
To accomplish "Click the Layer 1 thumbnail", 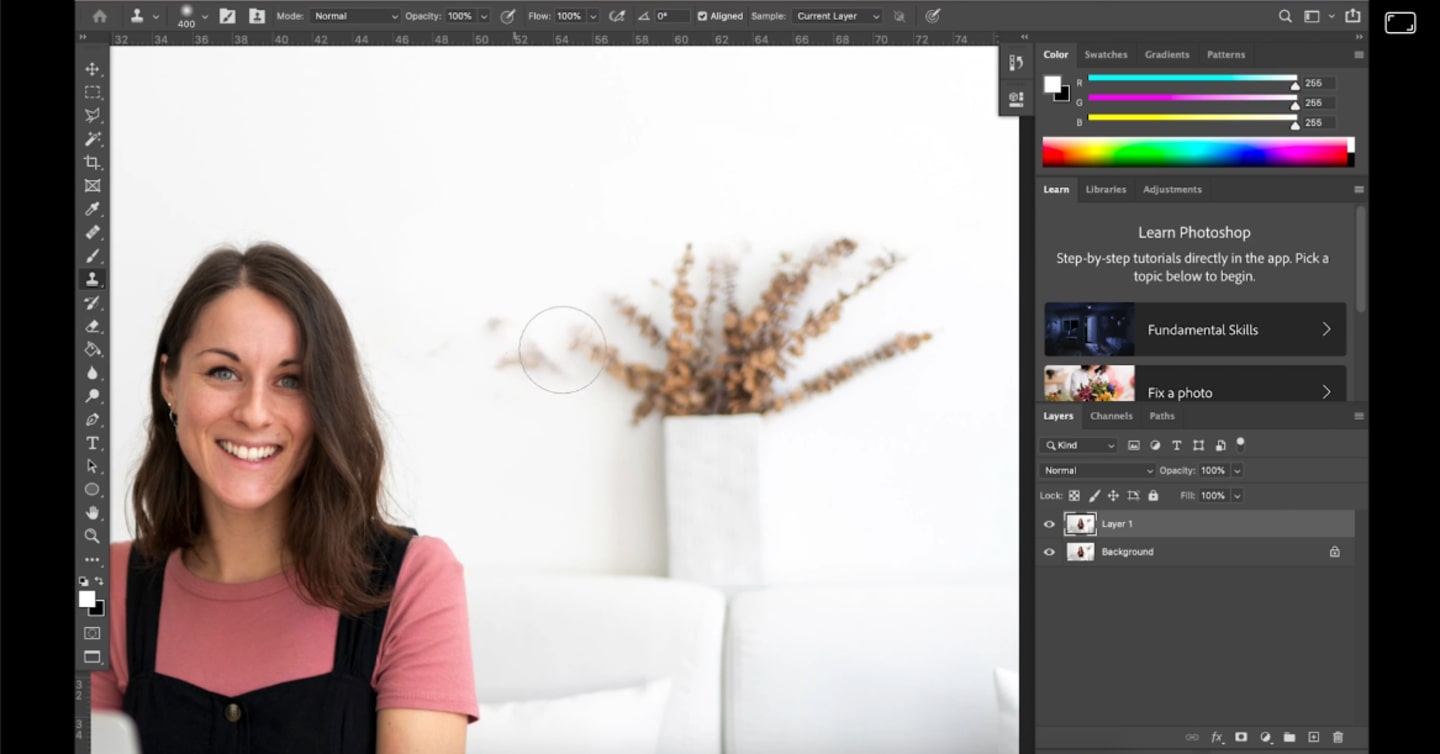I will click(x=1080, y=524).
